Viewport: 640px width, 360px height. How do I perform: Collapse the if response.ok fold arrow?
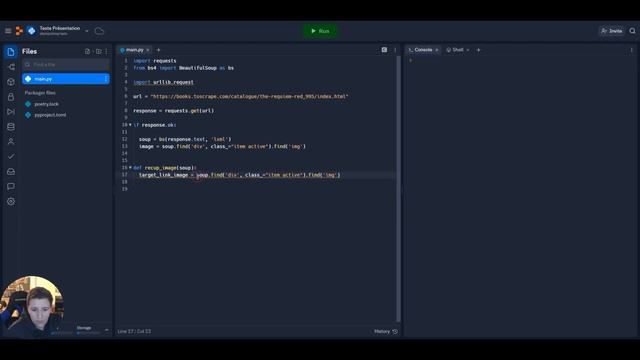[130, 125]
